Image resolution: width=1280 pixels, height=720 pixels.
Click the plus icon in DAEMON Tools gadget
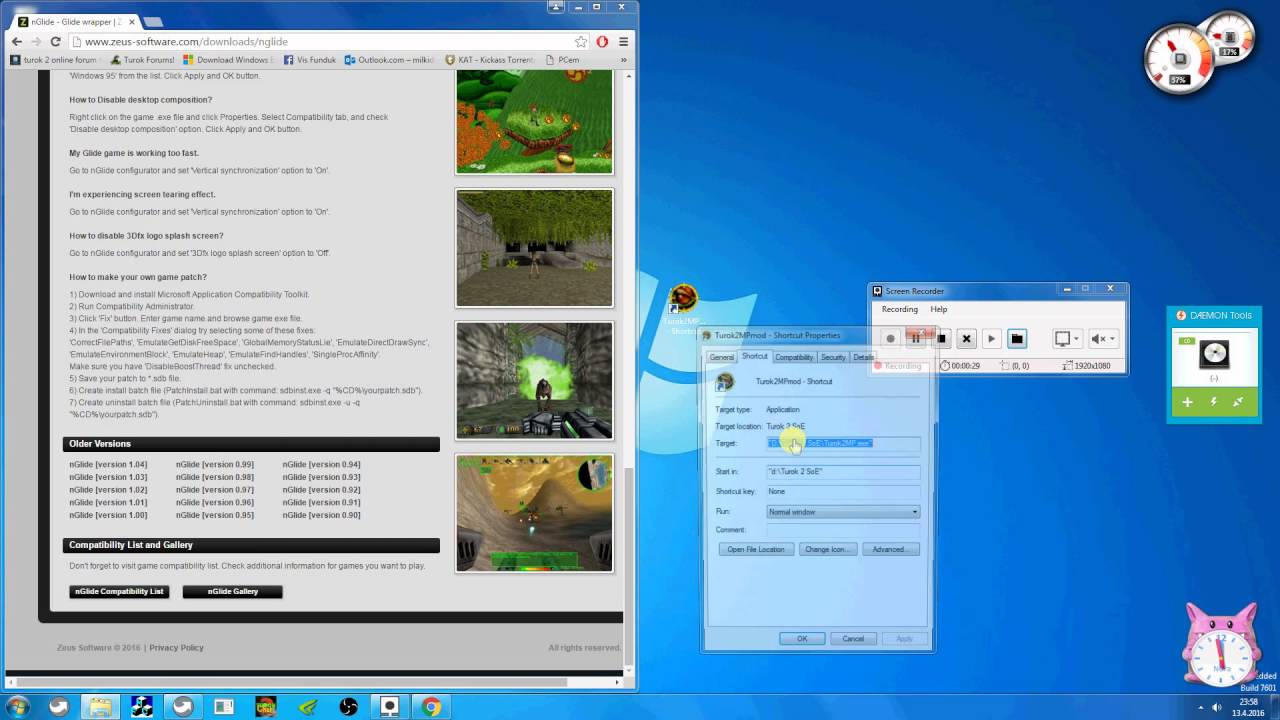coord(1187,402)
